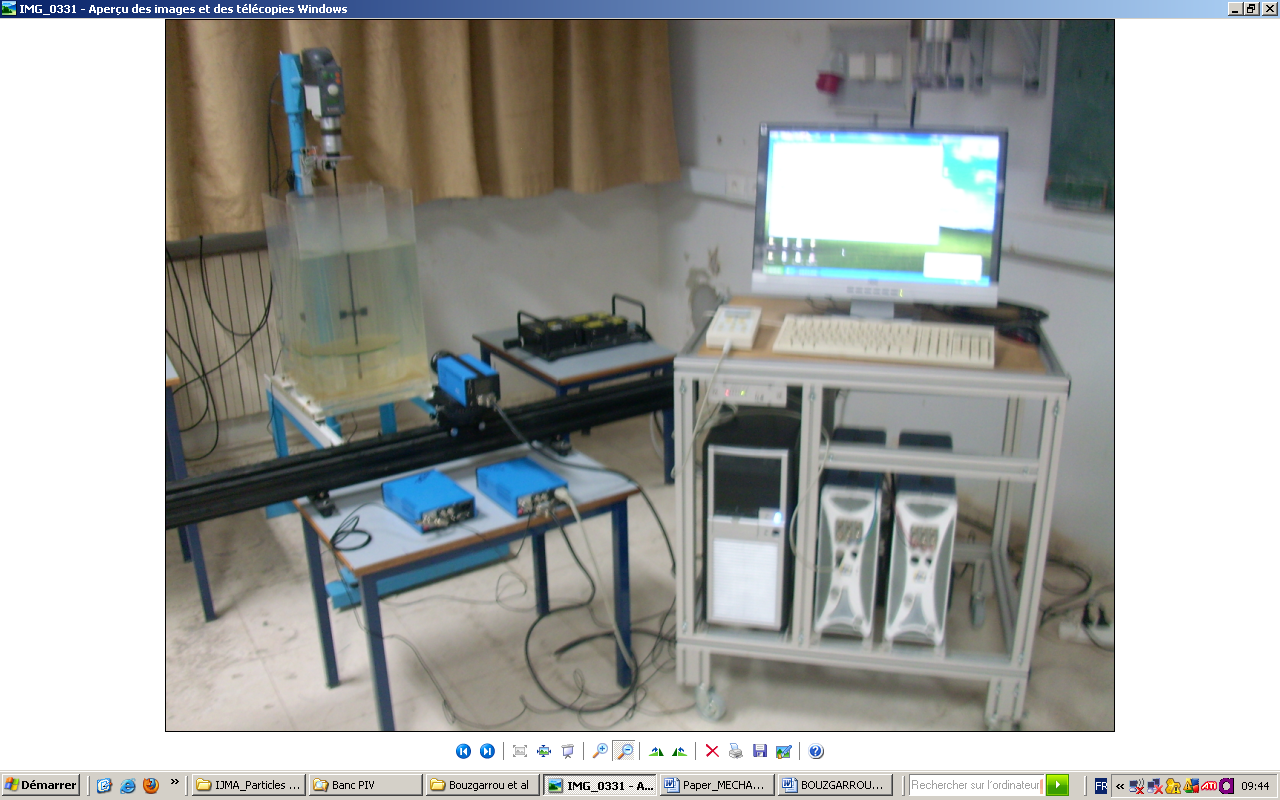
Task: Go to the next image
Action: click(x=487, y=751)
